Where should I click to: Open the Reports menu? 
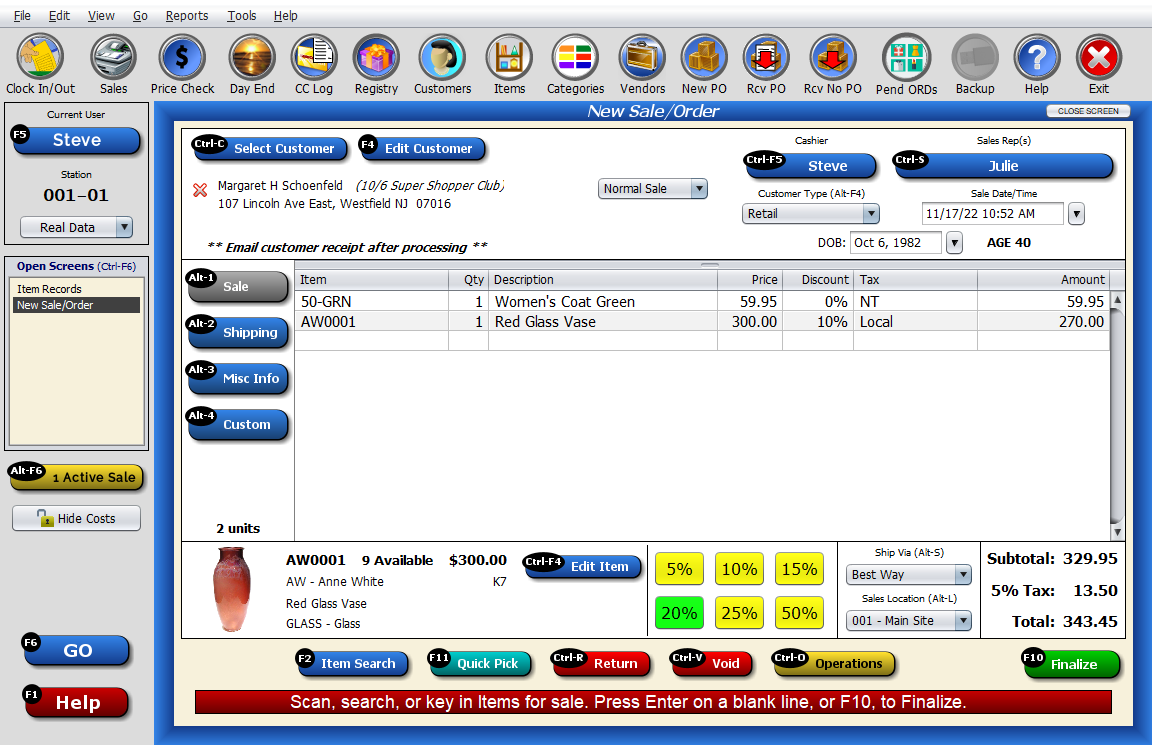click(187, 15)
